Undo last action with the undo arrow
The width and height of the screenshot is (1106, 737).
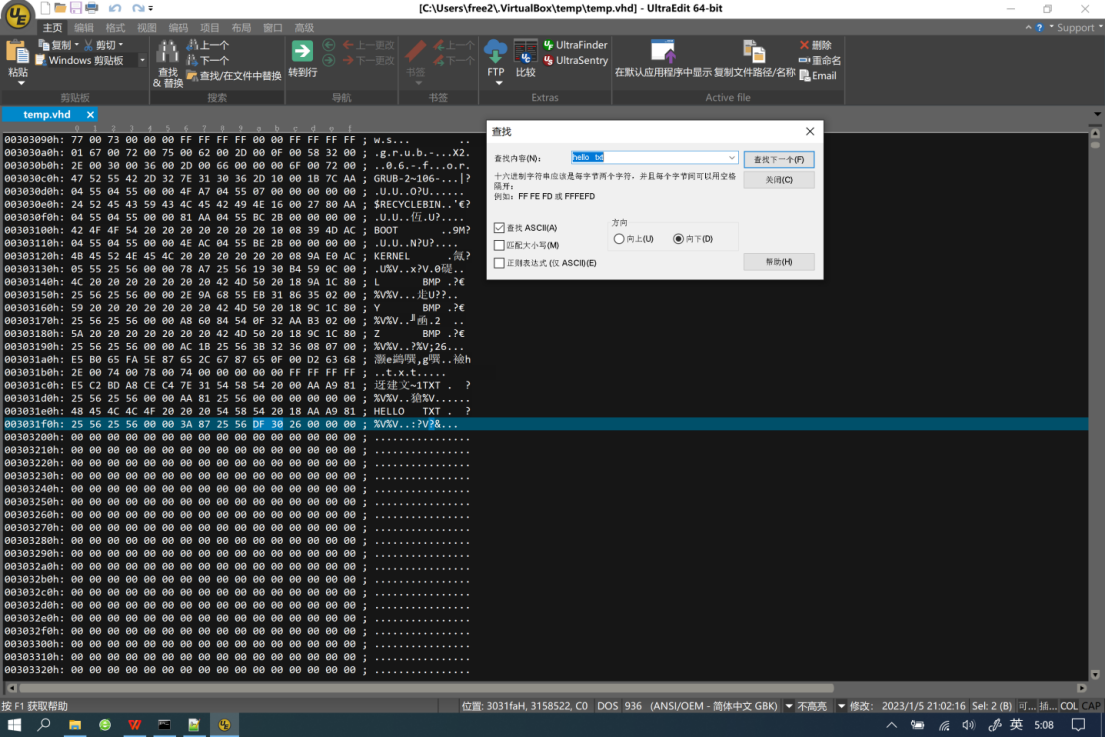coord(115,8)
